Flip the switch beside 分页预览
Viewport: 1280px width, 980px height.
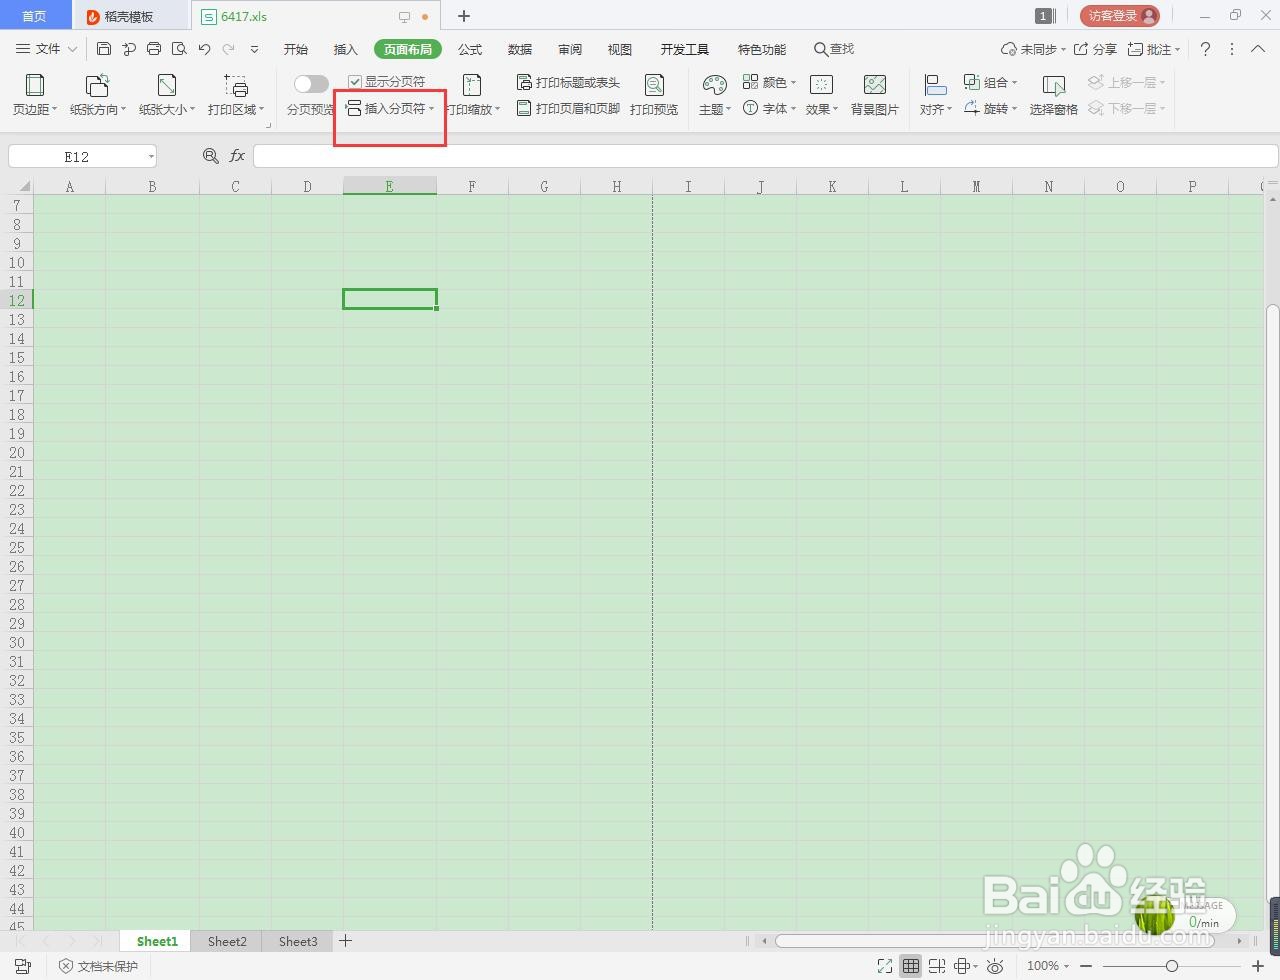tap(311, 84)
